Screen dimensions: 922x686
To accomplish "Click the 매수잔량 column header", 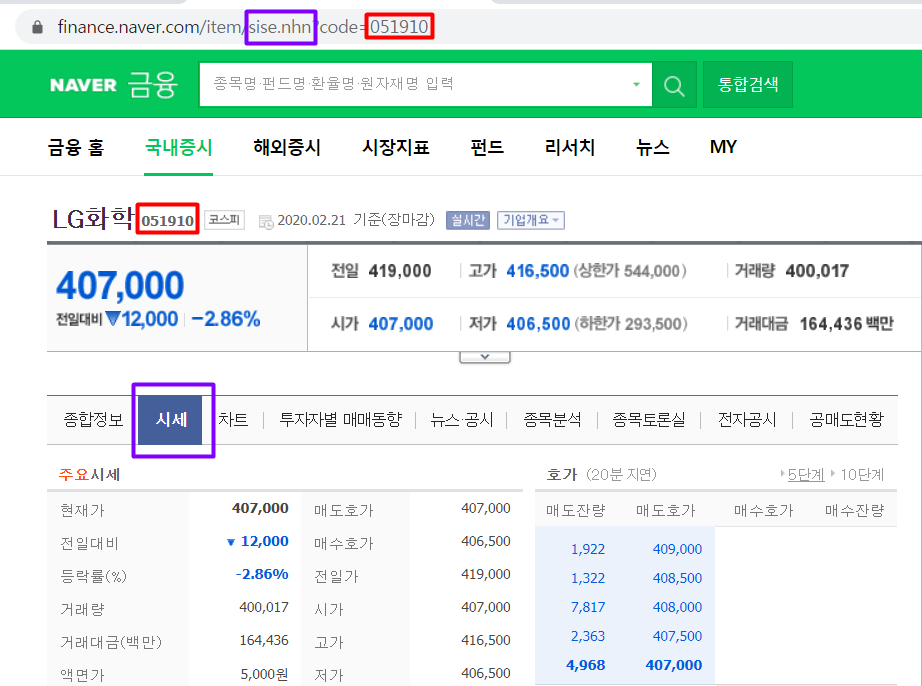I will (854, 510).
